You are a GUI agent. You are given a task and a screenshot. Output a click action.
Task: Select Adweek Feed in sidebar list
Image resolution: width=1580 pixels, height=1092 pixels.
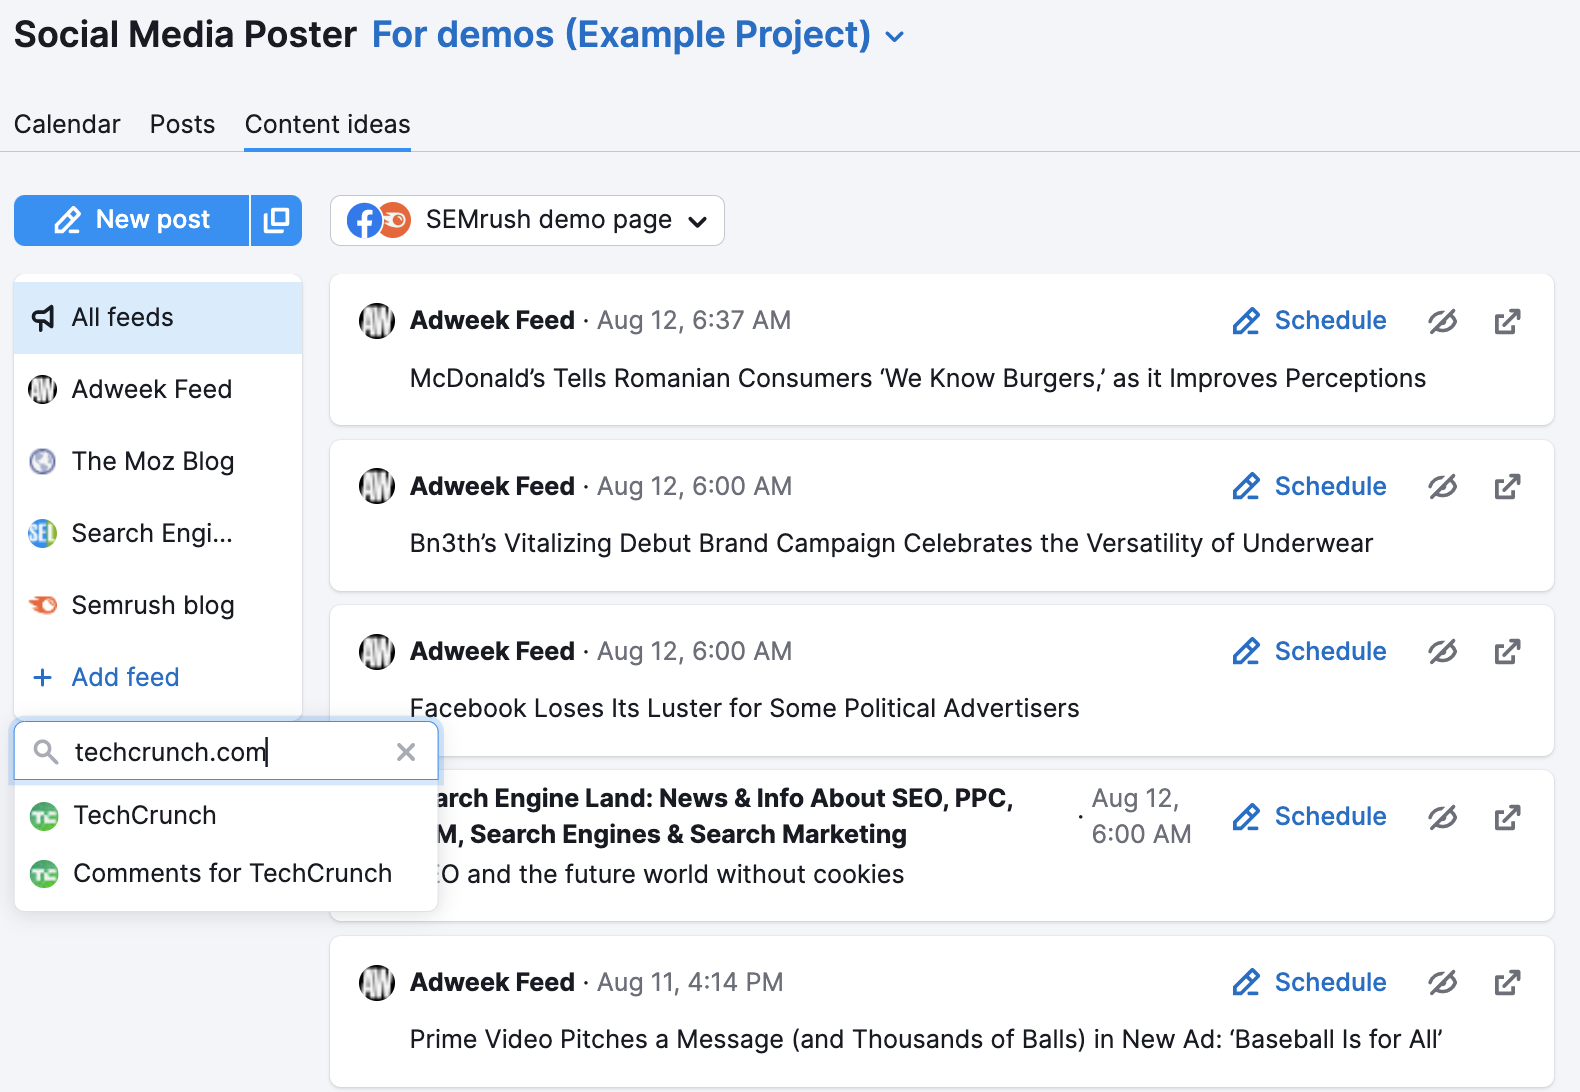tap(158, 390)
